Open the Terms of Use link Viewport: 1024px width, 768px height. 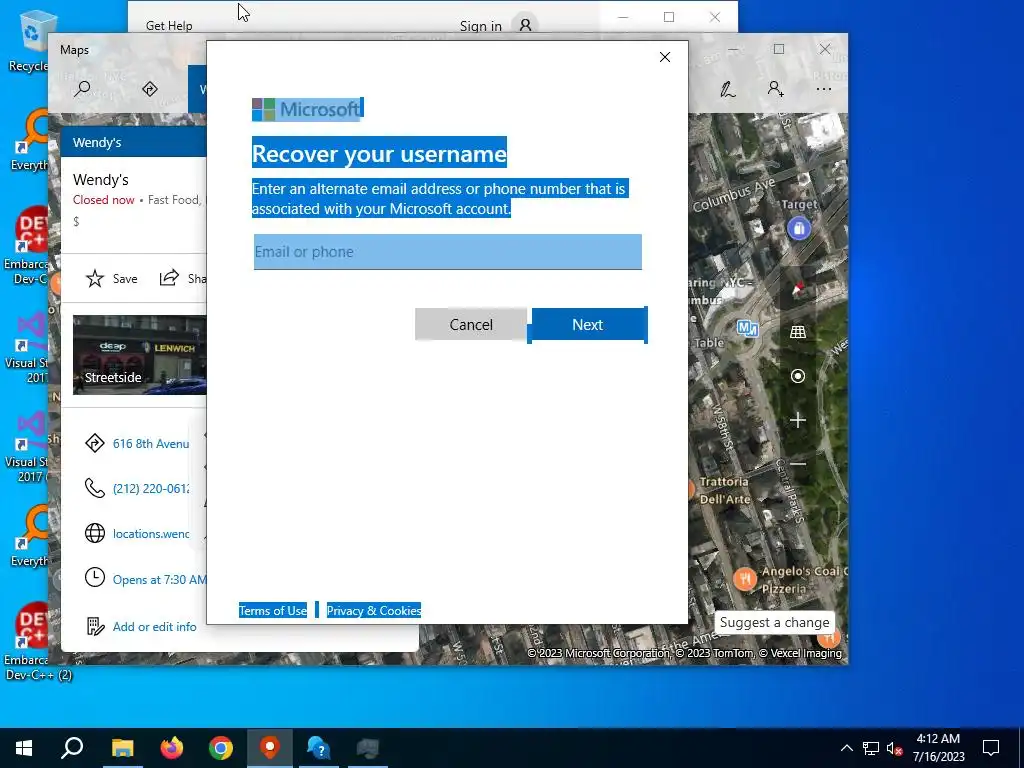pyautogui.click(x=272, y=611)
